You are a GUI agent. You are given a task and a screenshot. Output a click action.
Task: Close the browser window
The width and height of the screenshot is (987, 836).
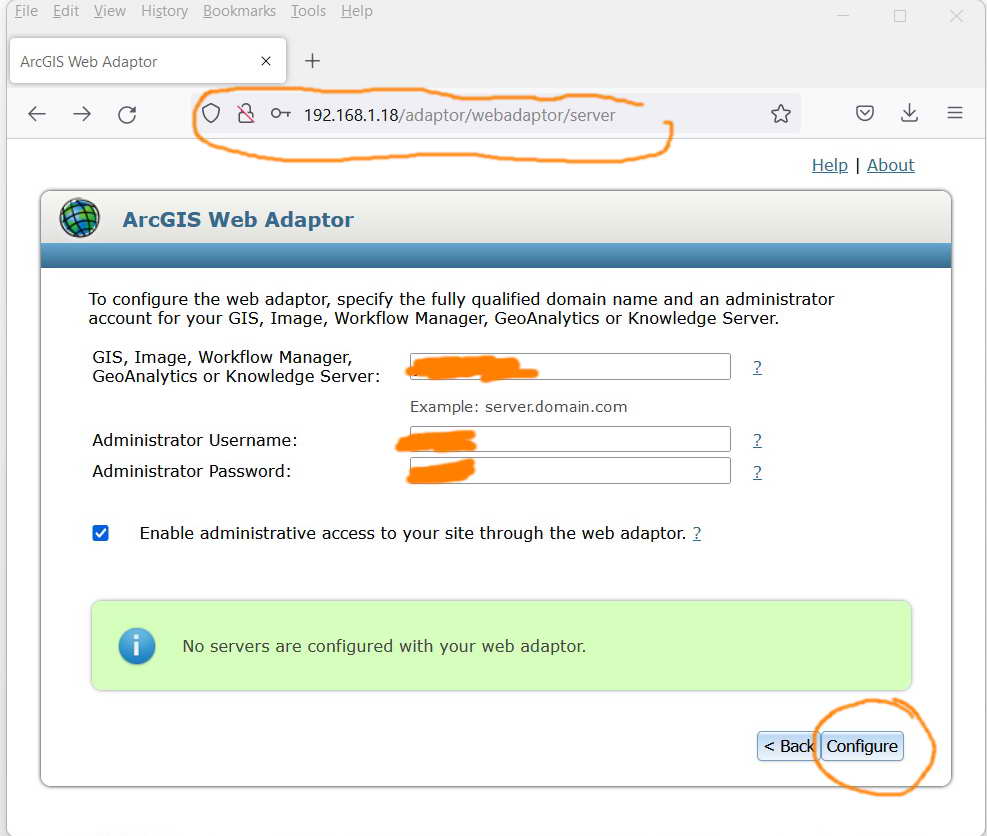(x=956, y=16)
